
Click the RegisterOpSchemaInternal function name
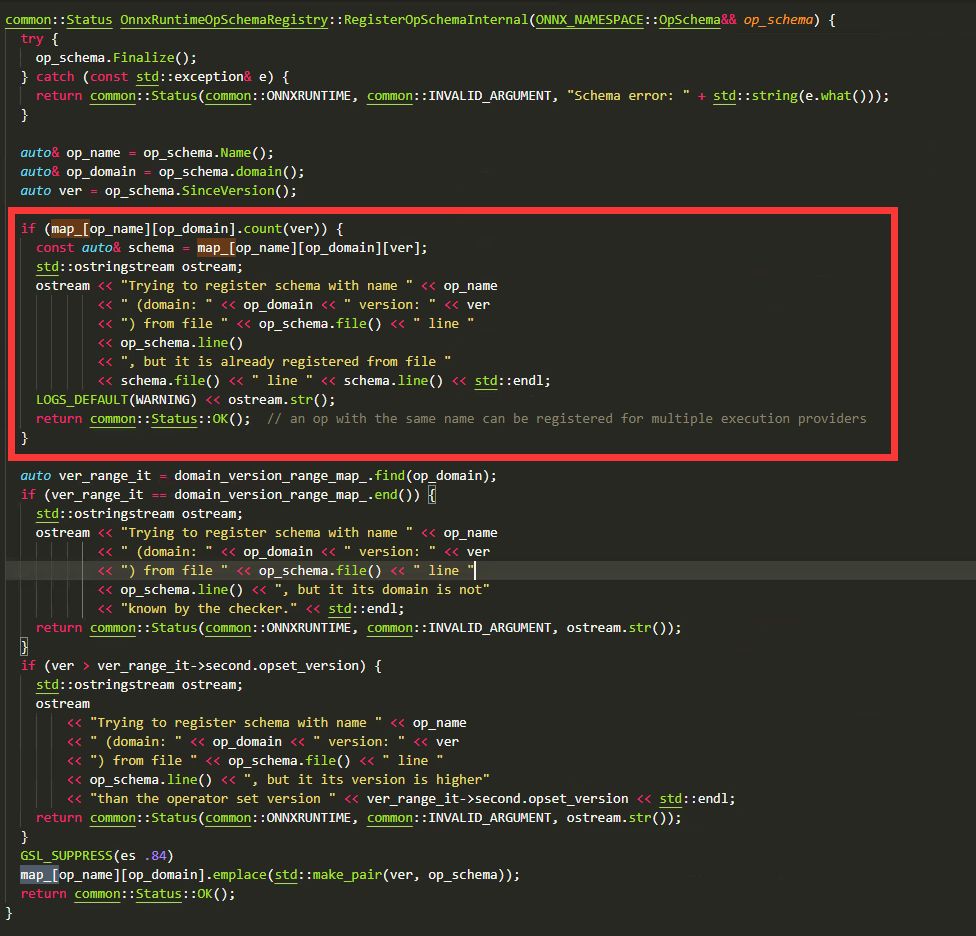point(438,19)
